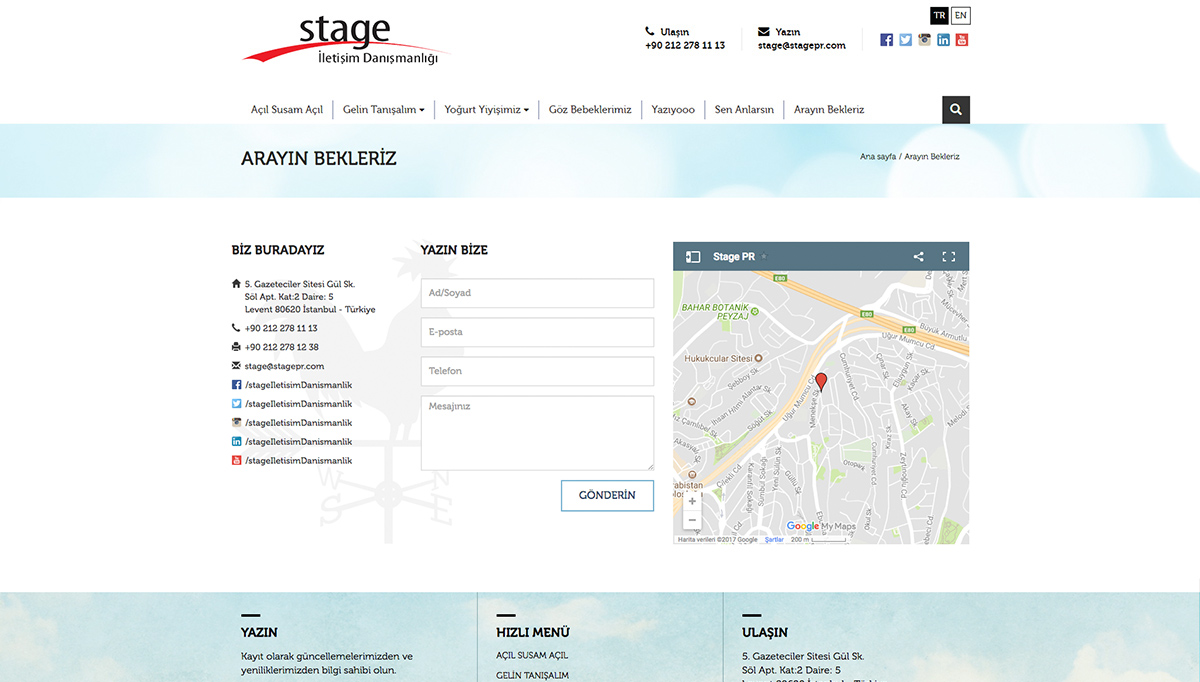Click the Facebook icon in contact list
The height and width of the screenshot is (682, 1200).
click(x=236, y=385)
